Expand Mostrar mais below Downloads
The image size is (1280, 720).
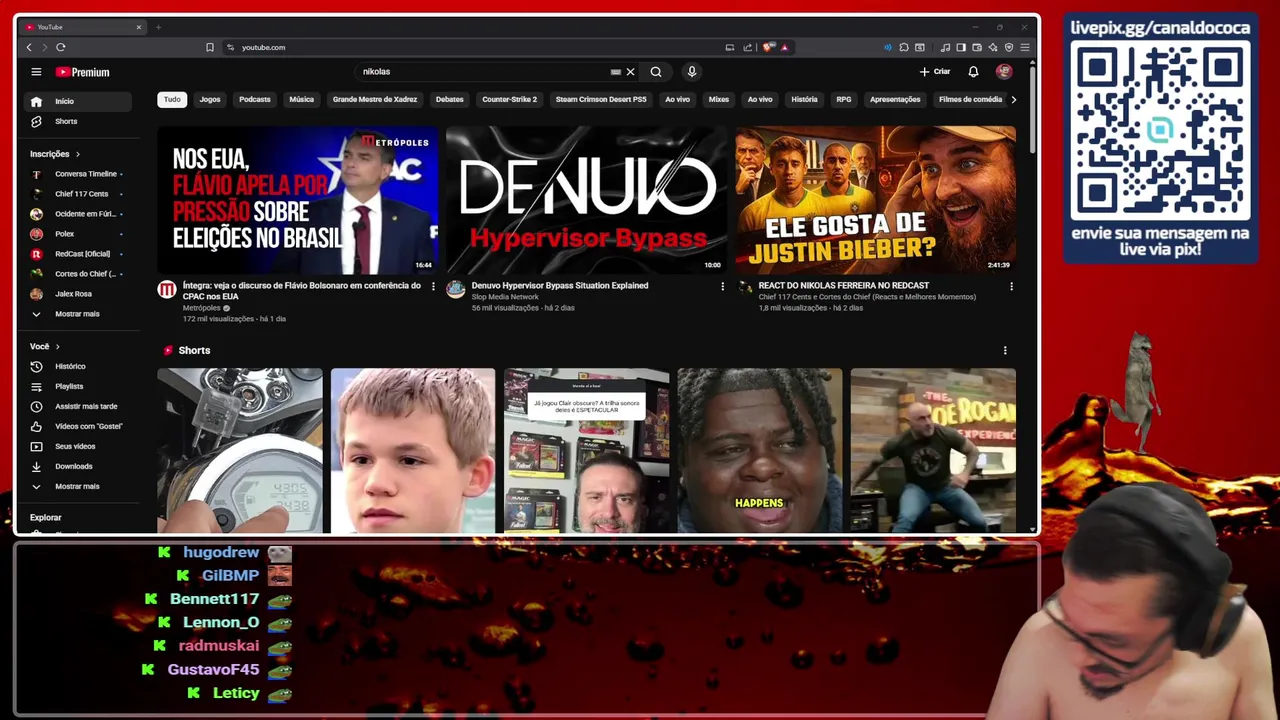click(x=78, y=486)
